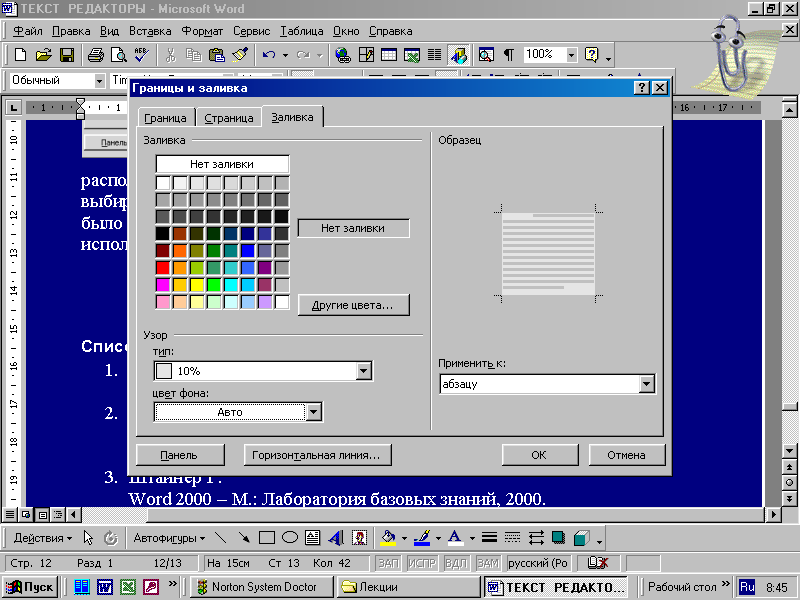Open the Fill Color dropdown arrow
This screenshot has height=600, width=800.
[404, 538]
